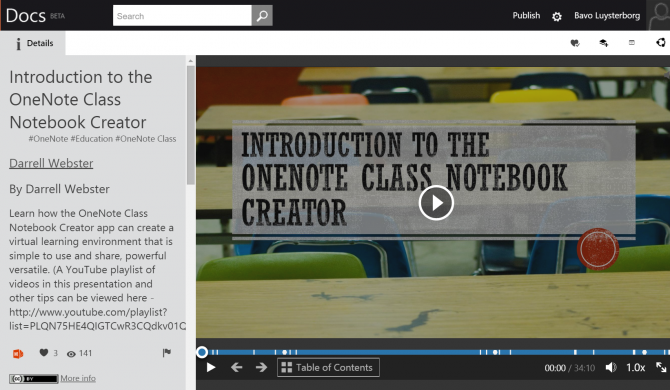
Task: Like the doc with heart-check icon
Action: point(575,43)
